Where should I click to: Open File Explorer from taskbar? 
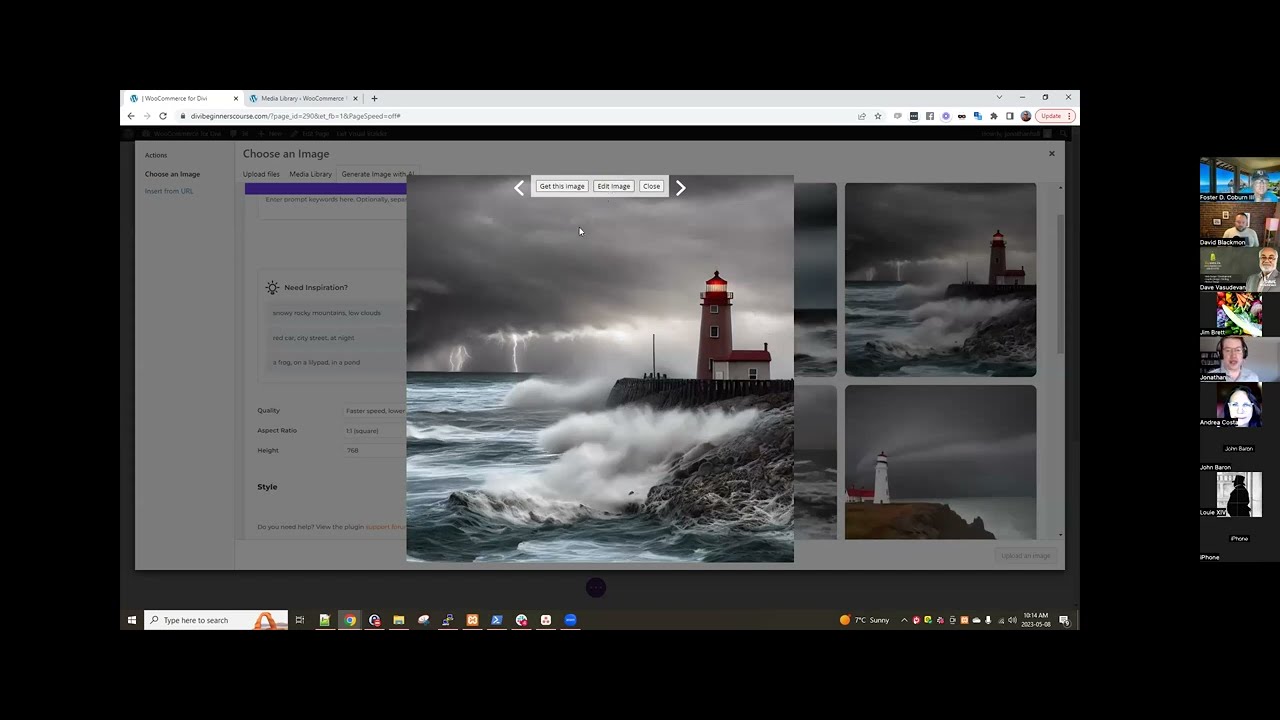[x=398, y=620]
